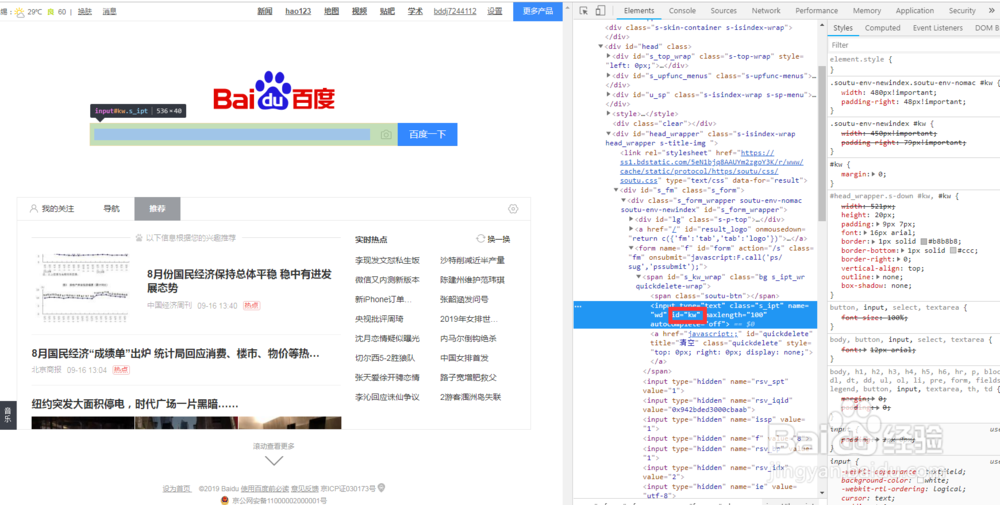1000x505 pixels.
Task: Open the feed settings hexagon icon
Action: (513, 209)
